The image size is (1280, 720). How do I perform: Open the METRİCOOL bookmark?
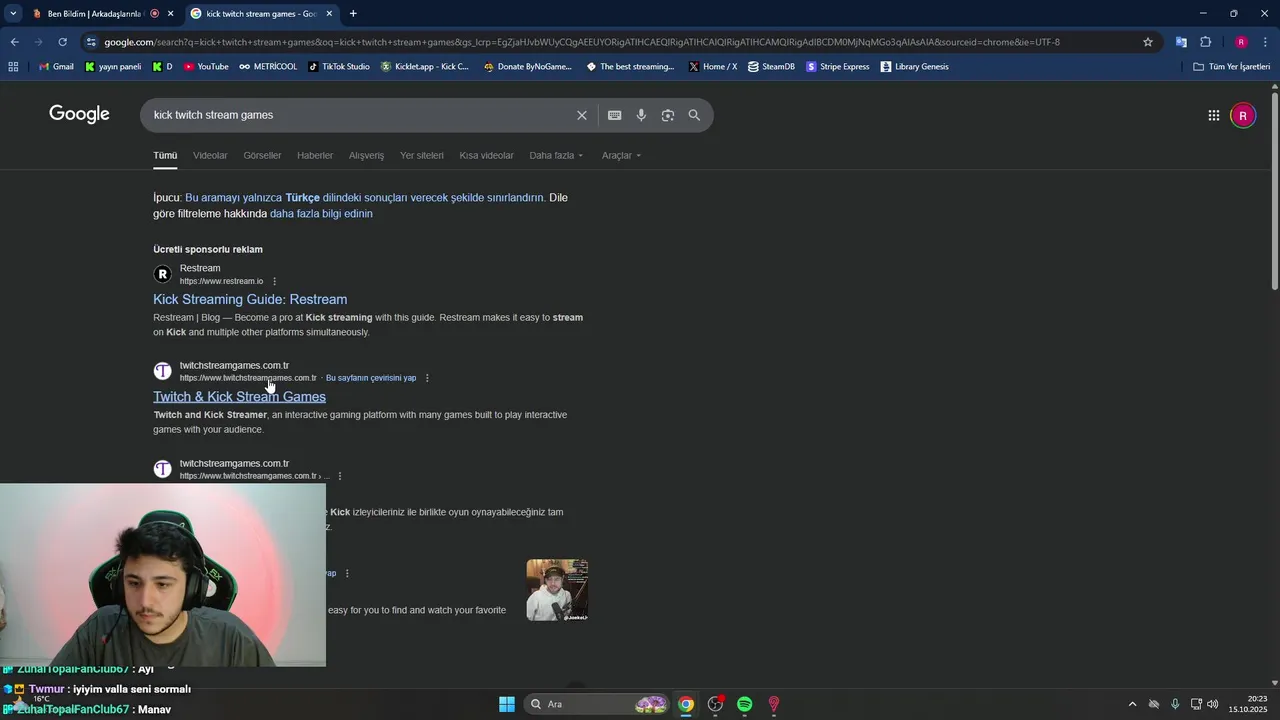tap(268, 67)
